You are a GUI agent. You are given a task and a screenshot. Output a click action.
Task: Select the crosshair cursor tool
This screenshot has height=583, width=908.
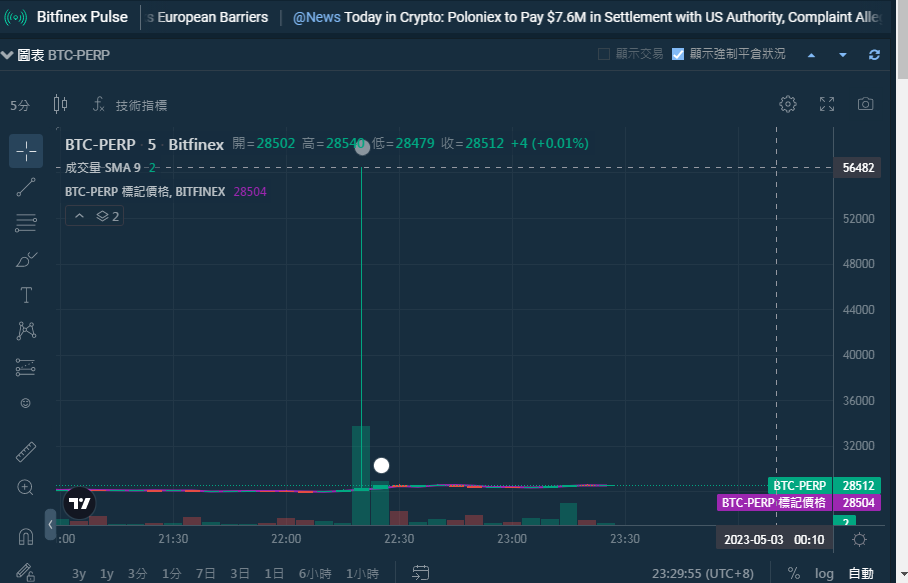click(26, 151)
